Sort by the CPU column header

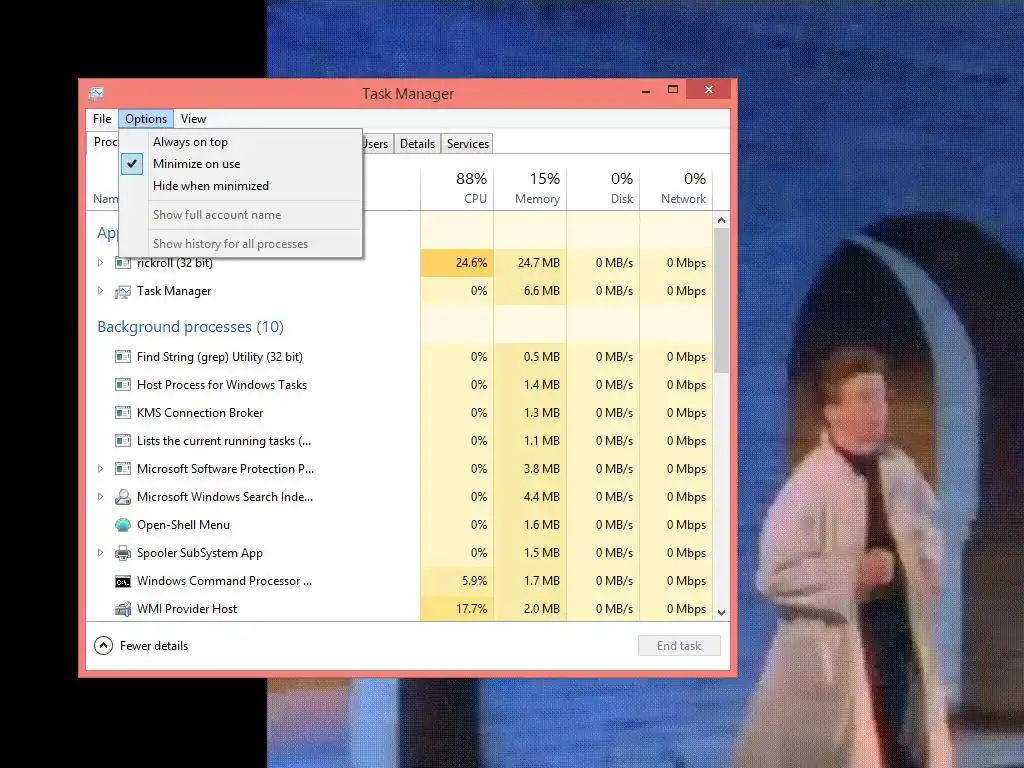[457, 188]
